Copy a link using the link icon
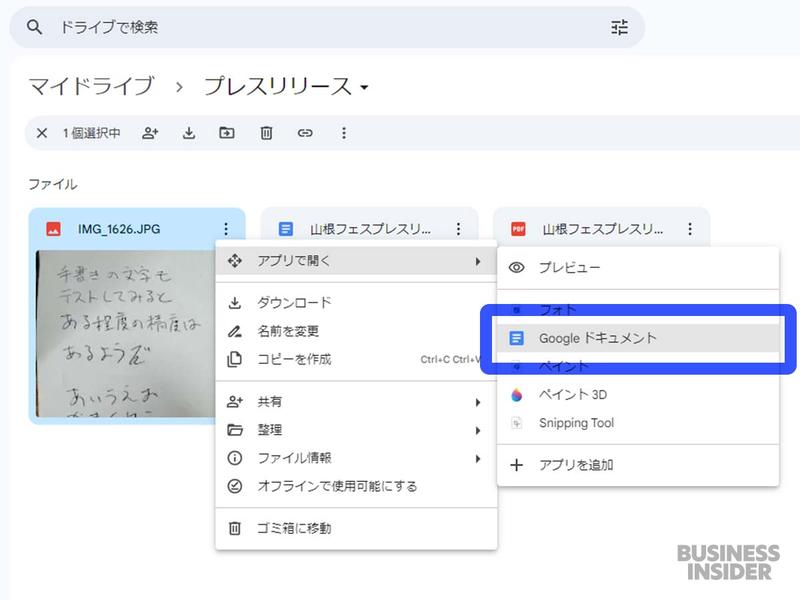 click(305, 133)
